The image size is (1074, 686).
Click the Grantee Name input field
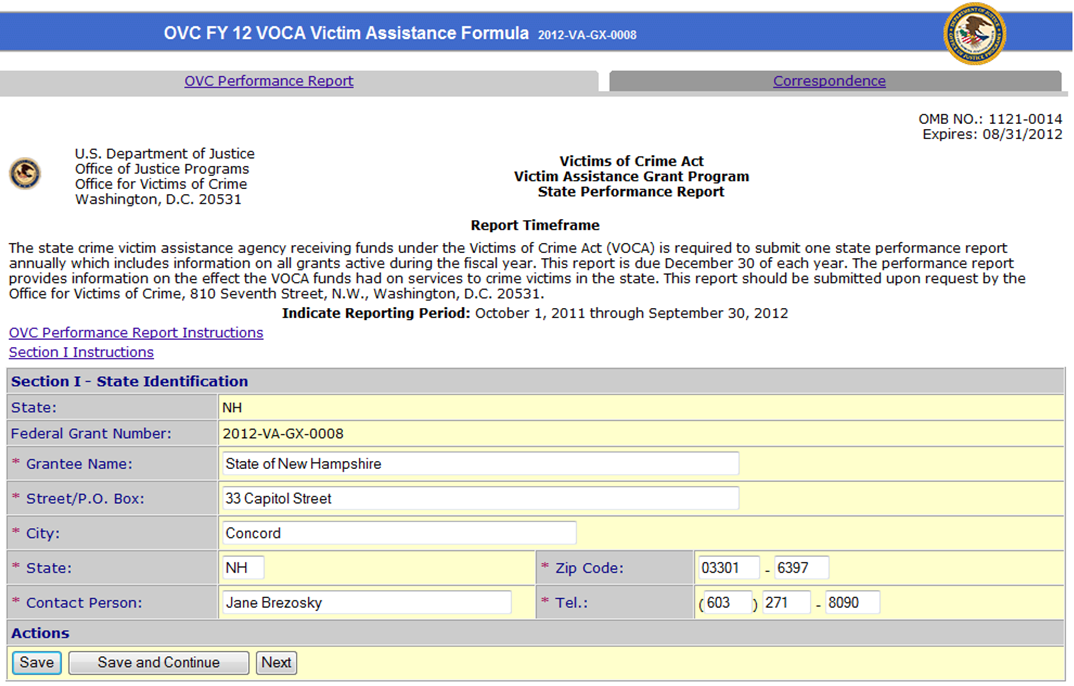pos(478,464)
